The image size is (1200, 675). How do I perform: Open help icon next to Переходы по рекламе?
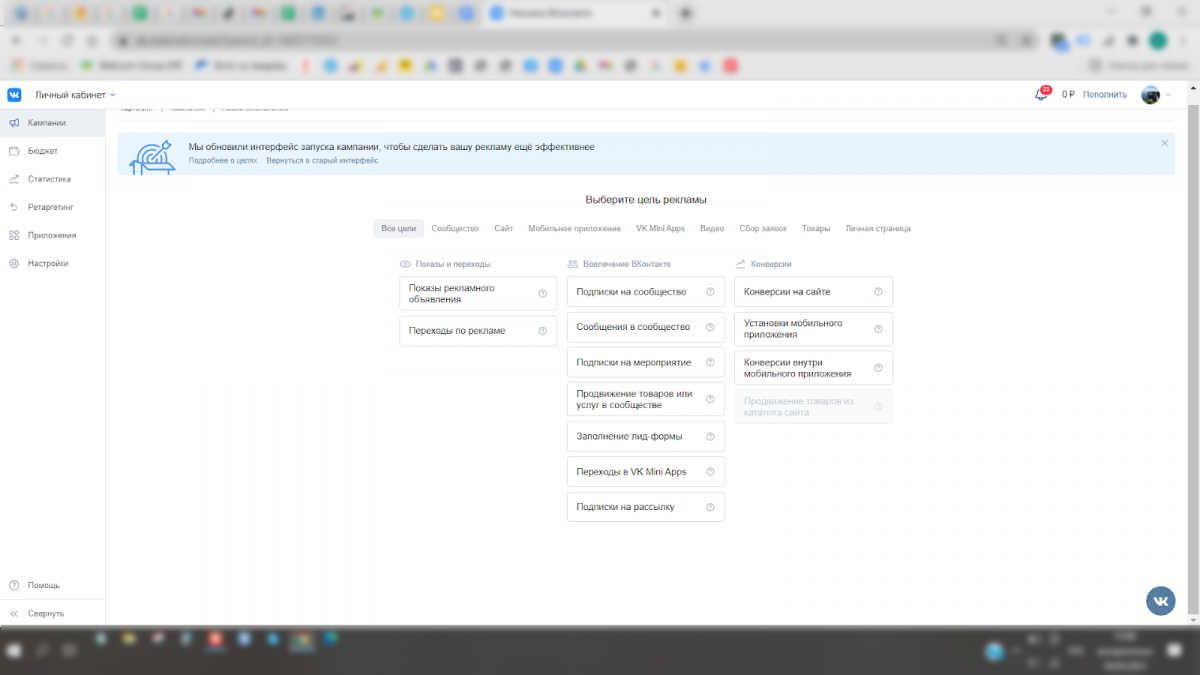(542, 331)
